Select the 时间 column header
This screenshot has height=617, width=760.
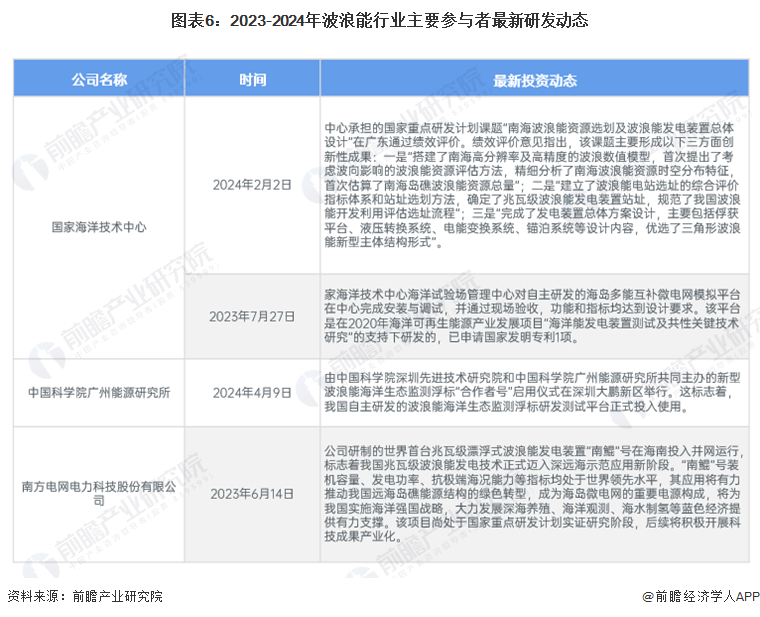tap(252, 79)
